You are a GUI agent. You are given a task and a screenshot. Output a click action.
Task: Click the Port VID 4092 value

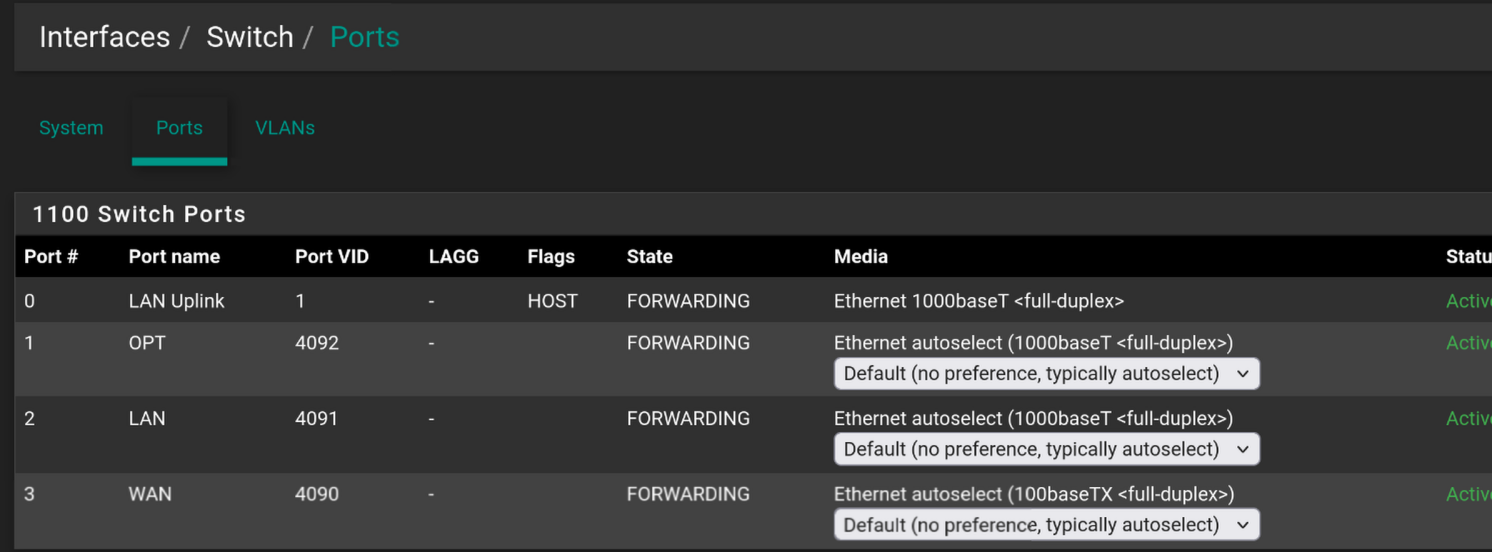317,343
